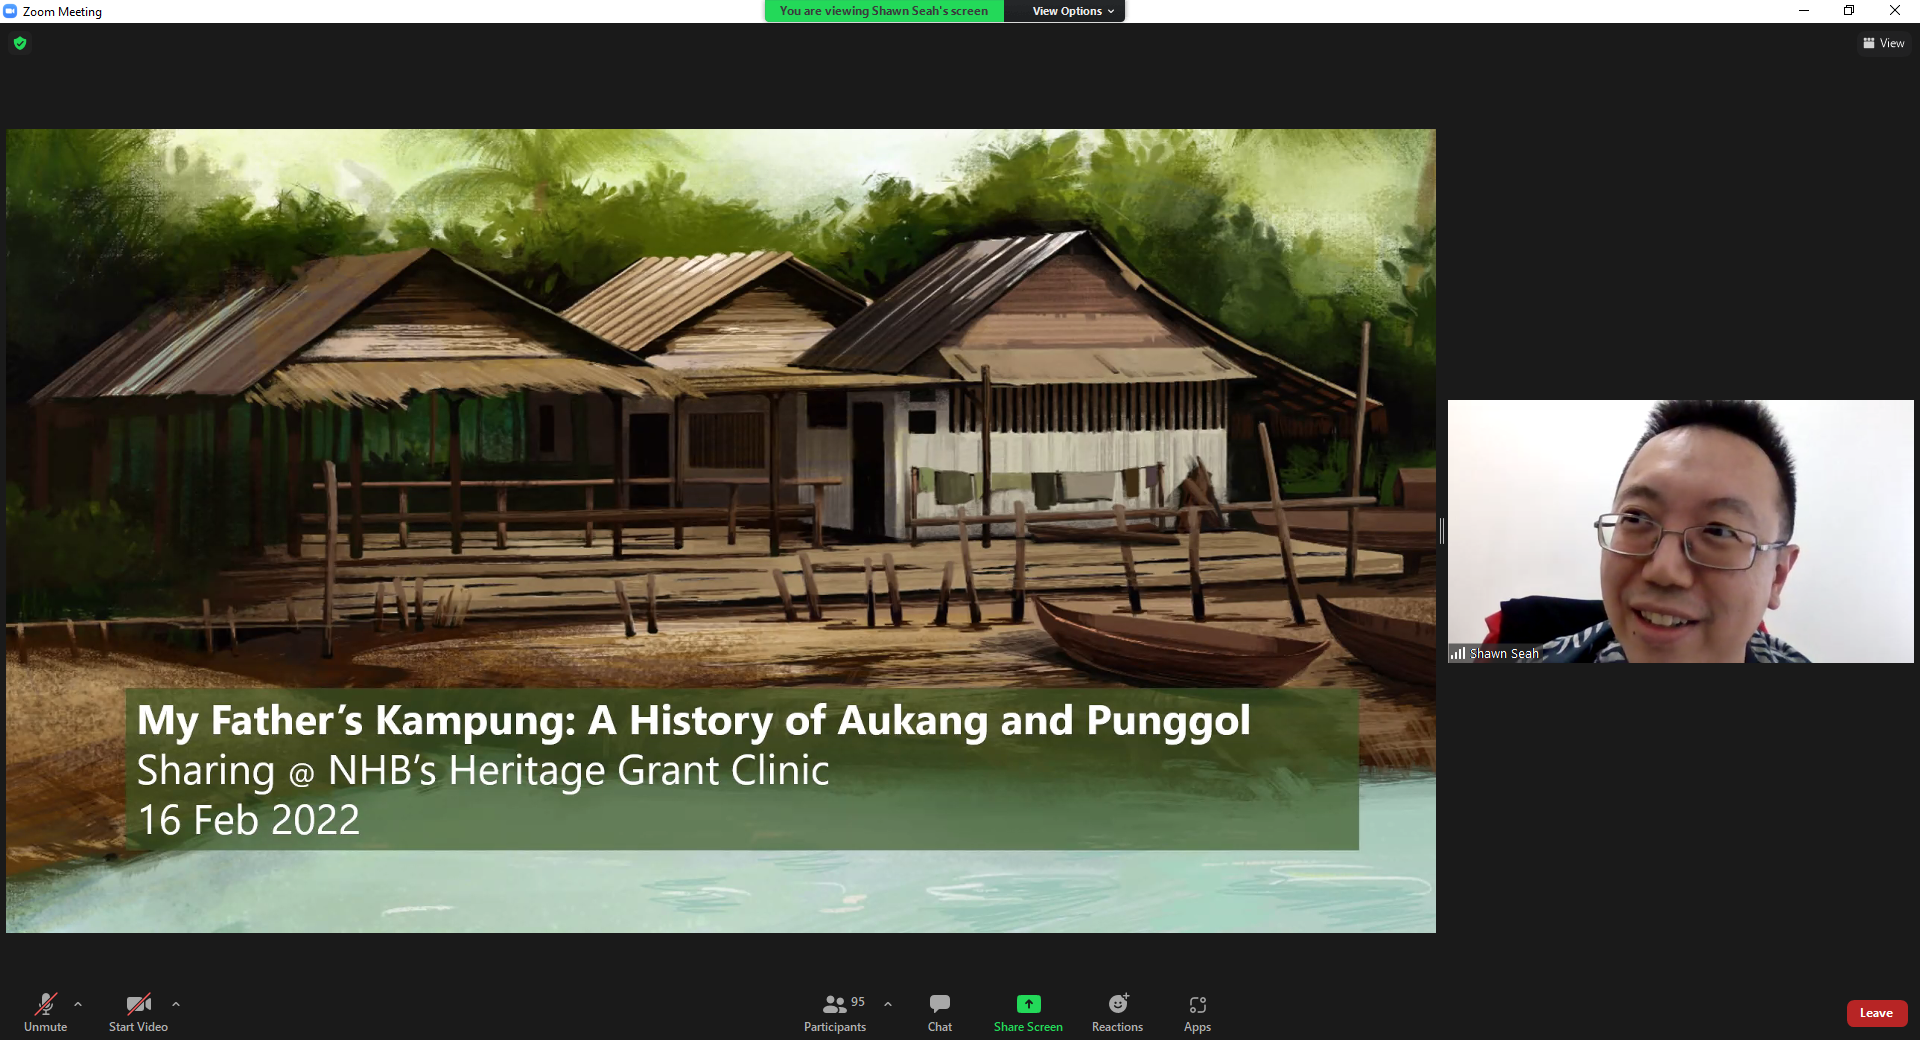Open the Apps icon in the toolbar
The height and width of the screenshot is (1040, 1920).
coord(1196,1005)
